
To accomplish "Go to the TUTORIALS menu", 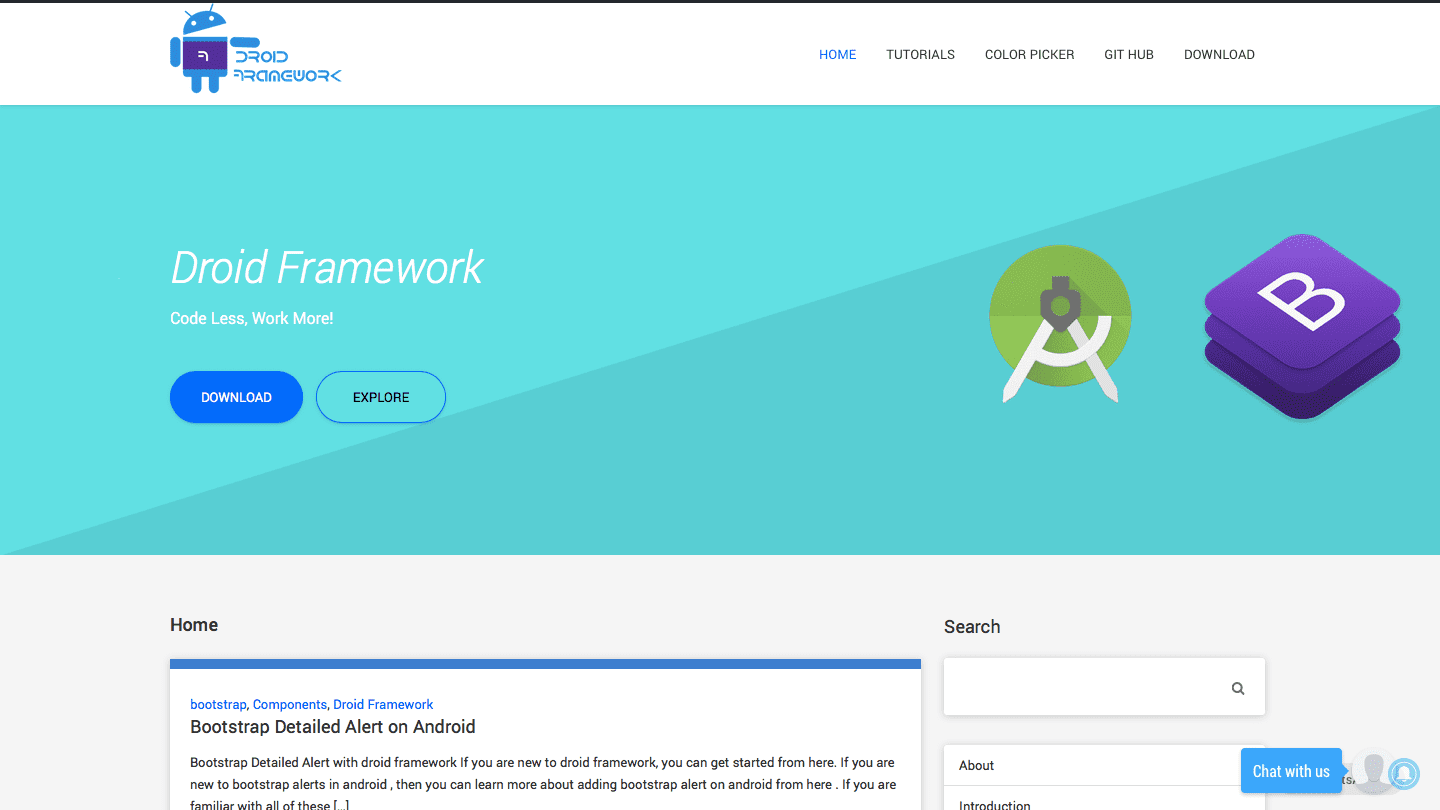I will pos(920,54).
